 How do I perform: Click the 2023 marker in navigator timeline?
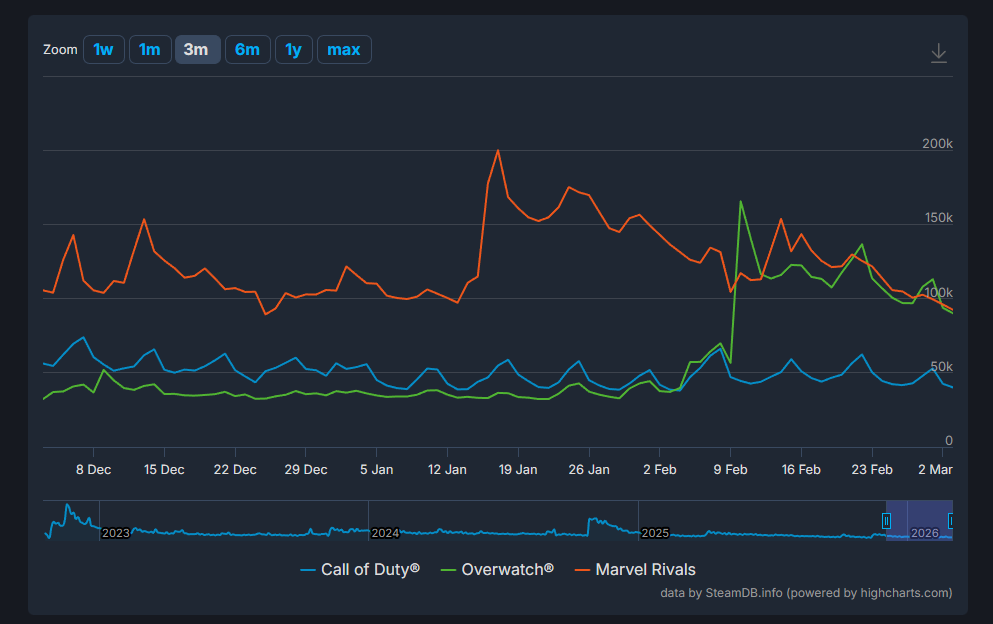coord(116,533)
